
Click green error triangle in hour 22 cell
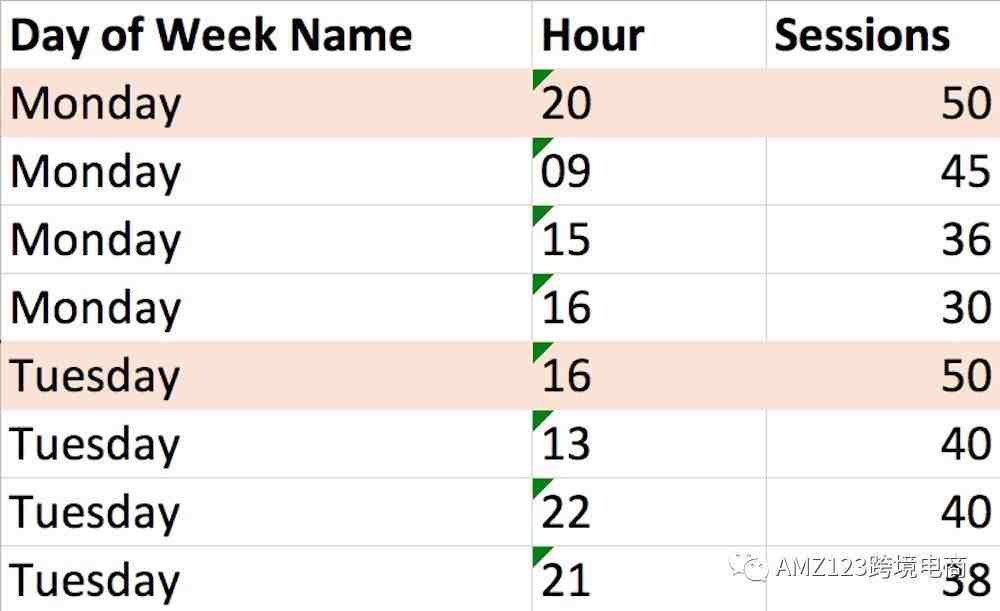(541, 486)
